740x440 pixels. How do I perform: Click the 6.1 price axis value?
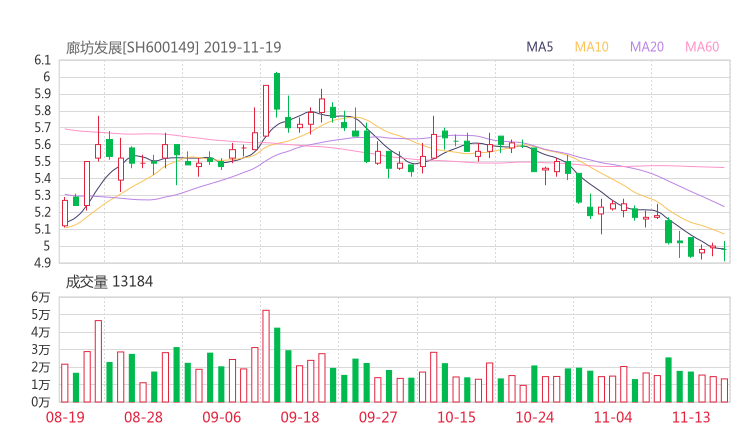pyautogui.click(x=42, y=60)
